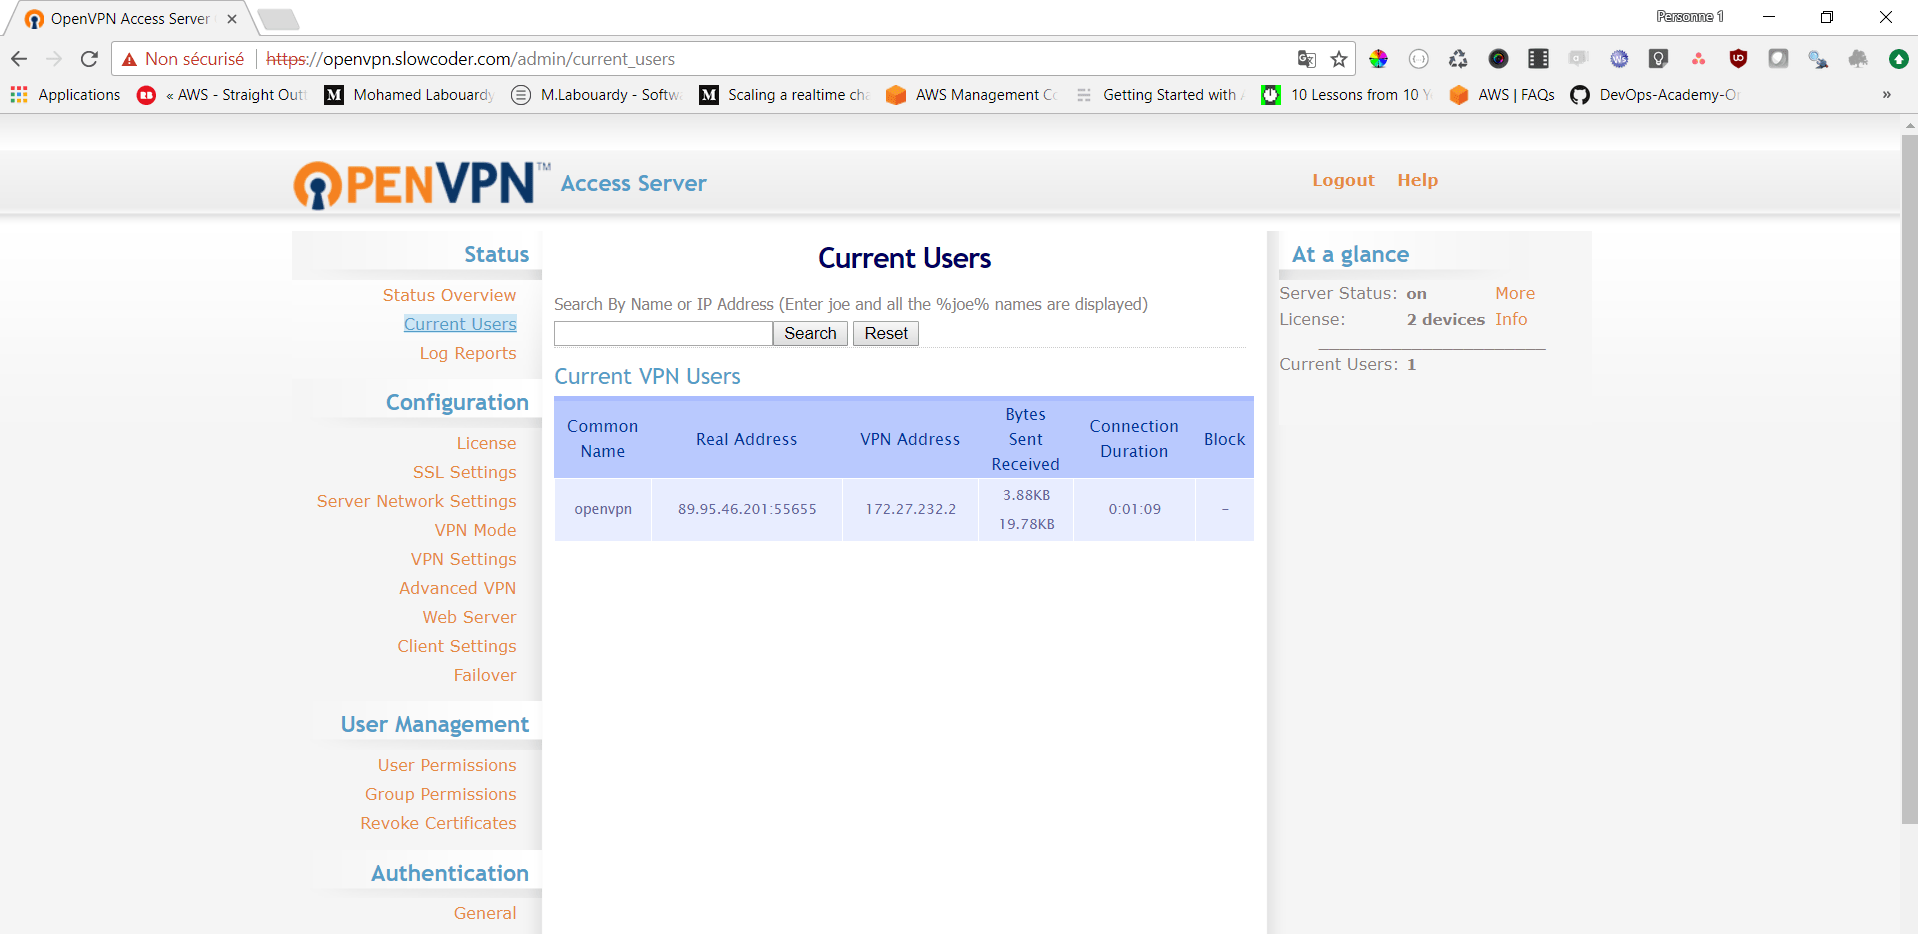This screenshot has height=934, width=1918.
Task: Open the Mohamed Labouardy Medium bookmark
Action: [x=410, y=95]
